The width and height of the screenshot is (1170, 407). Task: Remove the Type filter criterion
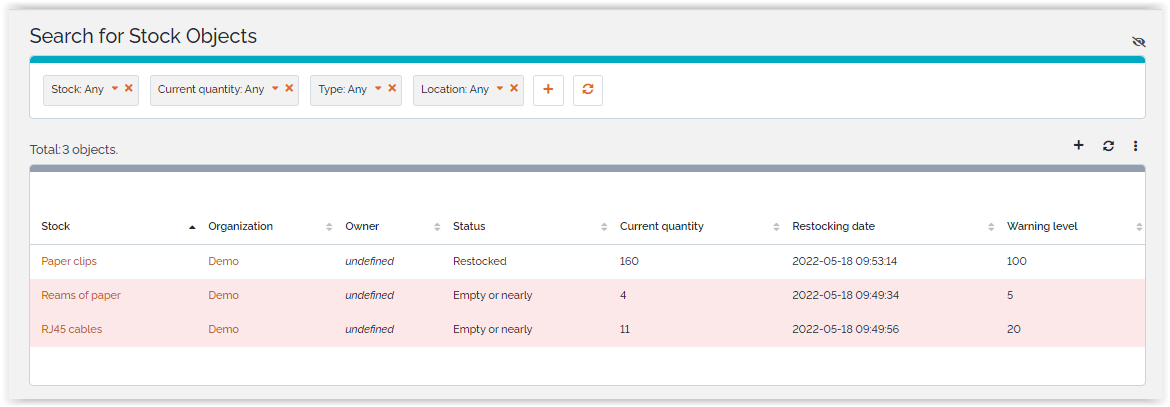[x=392, y=88]
